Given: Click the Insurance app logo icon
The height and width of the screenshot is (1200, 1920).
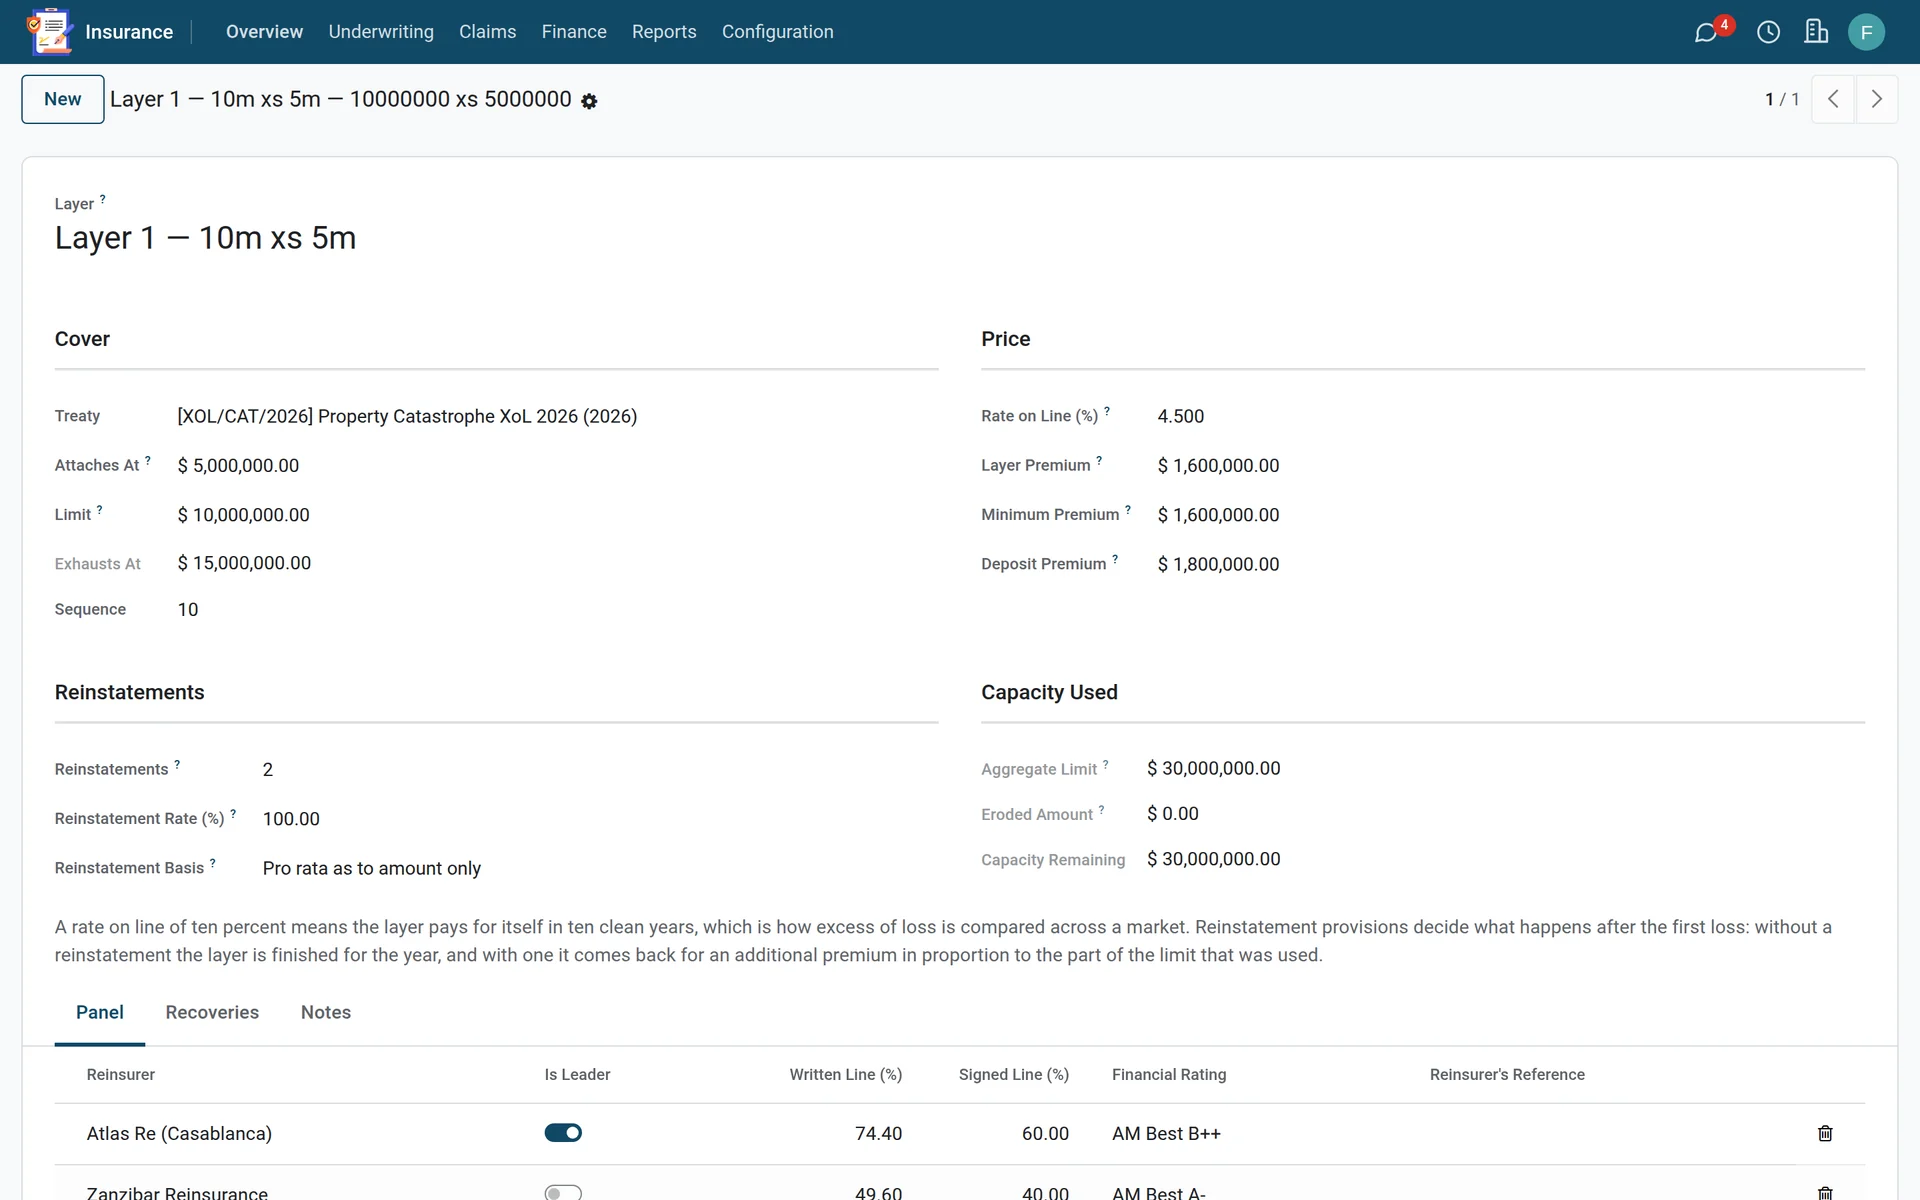Looking at the screenshot, I should tap(50, 32).
